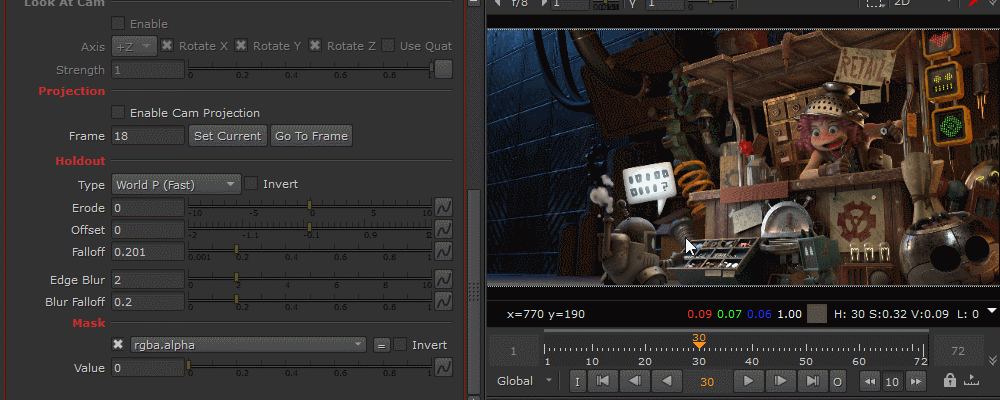Expand the double-chevron beside frame 72

(991, 360)
